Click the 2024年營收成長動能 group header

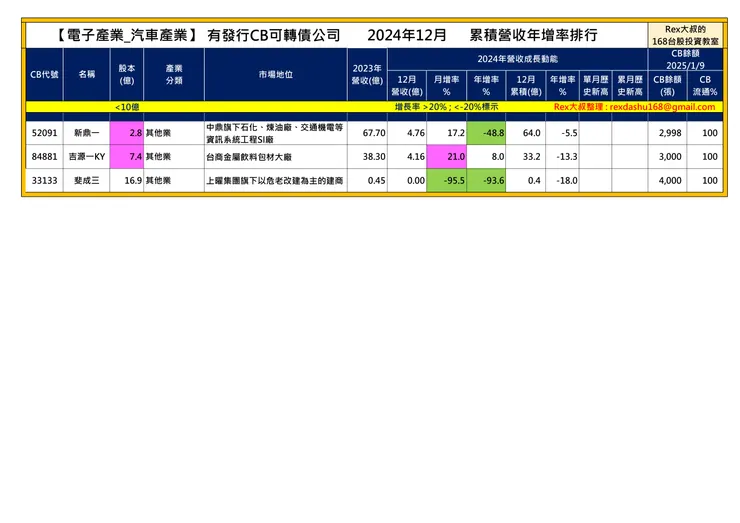click(517, 59)
